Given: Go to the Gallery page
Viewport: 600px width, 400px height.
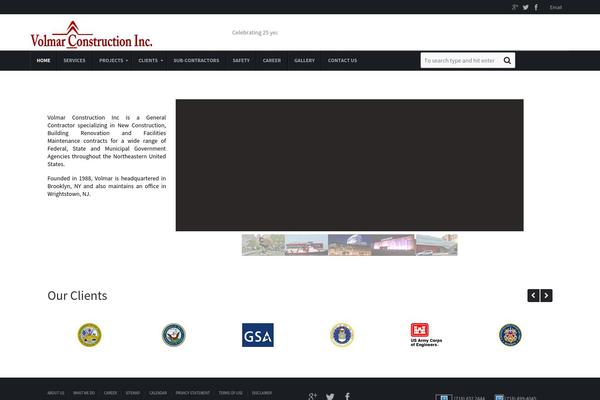Looking at the screenshot, I should [x=304, y=60].
